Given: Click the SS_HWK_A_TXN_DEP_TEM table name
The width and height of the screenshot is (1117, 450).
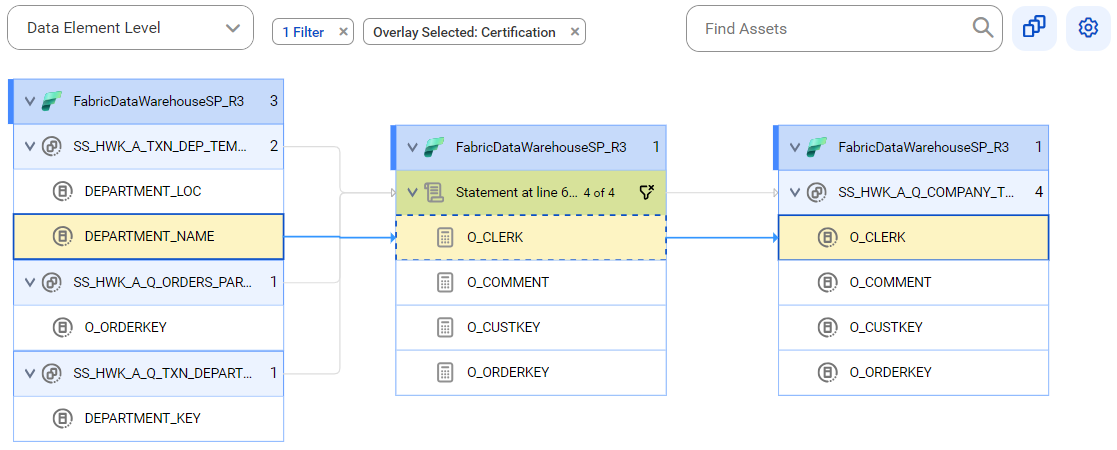Looking at the screenshot, I should point(160,147).
